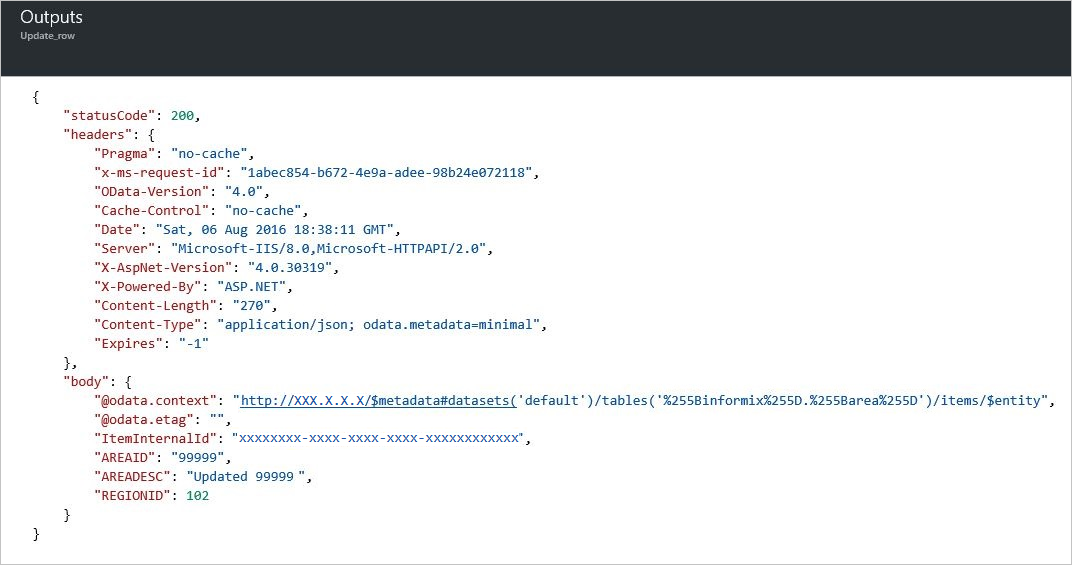The image size is (1072, 565).
Task: Select the Server header value text
Action: coord(329,249)
